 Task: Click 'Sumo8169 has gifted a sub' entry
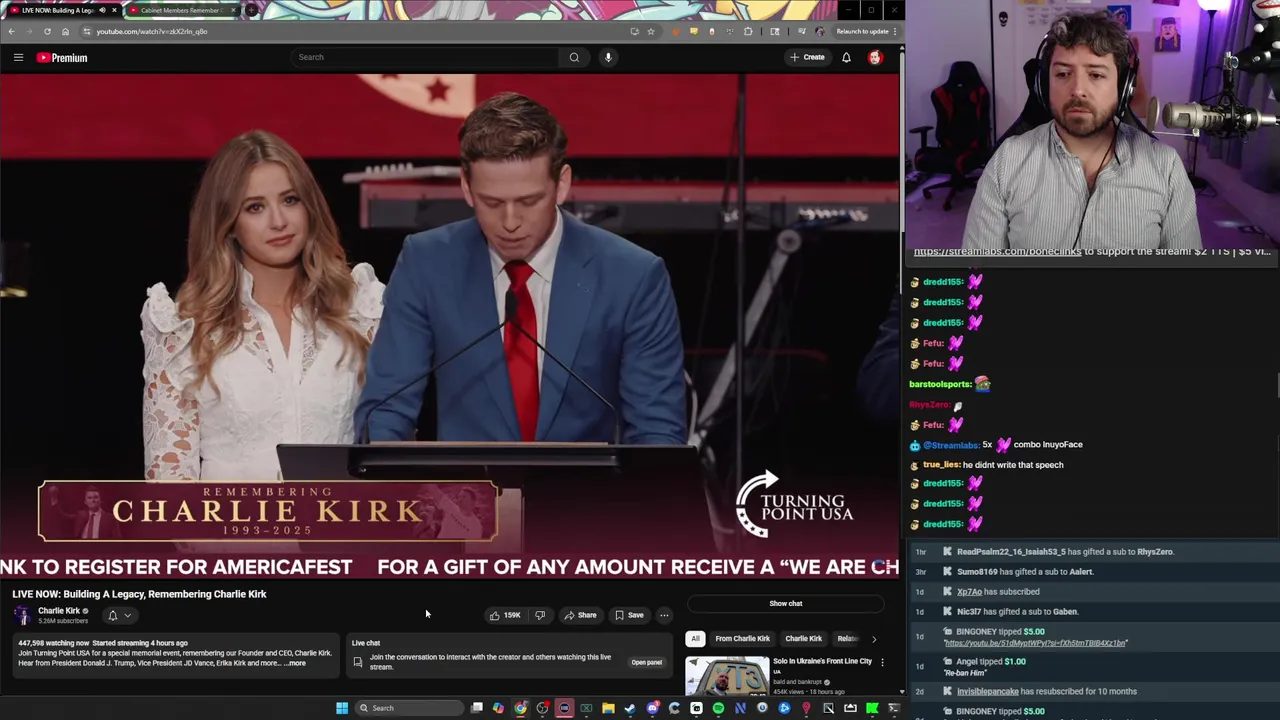point(1025,571)
